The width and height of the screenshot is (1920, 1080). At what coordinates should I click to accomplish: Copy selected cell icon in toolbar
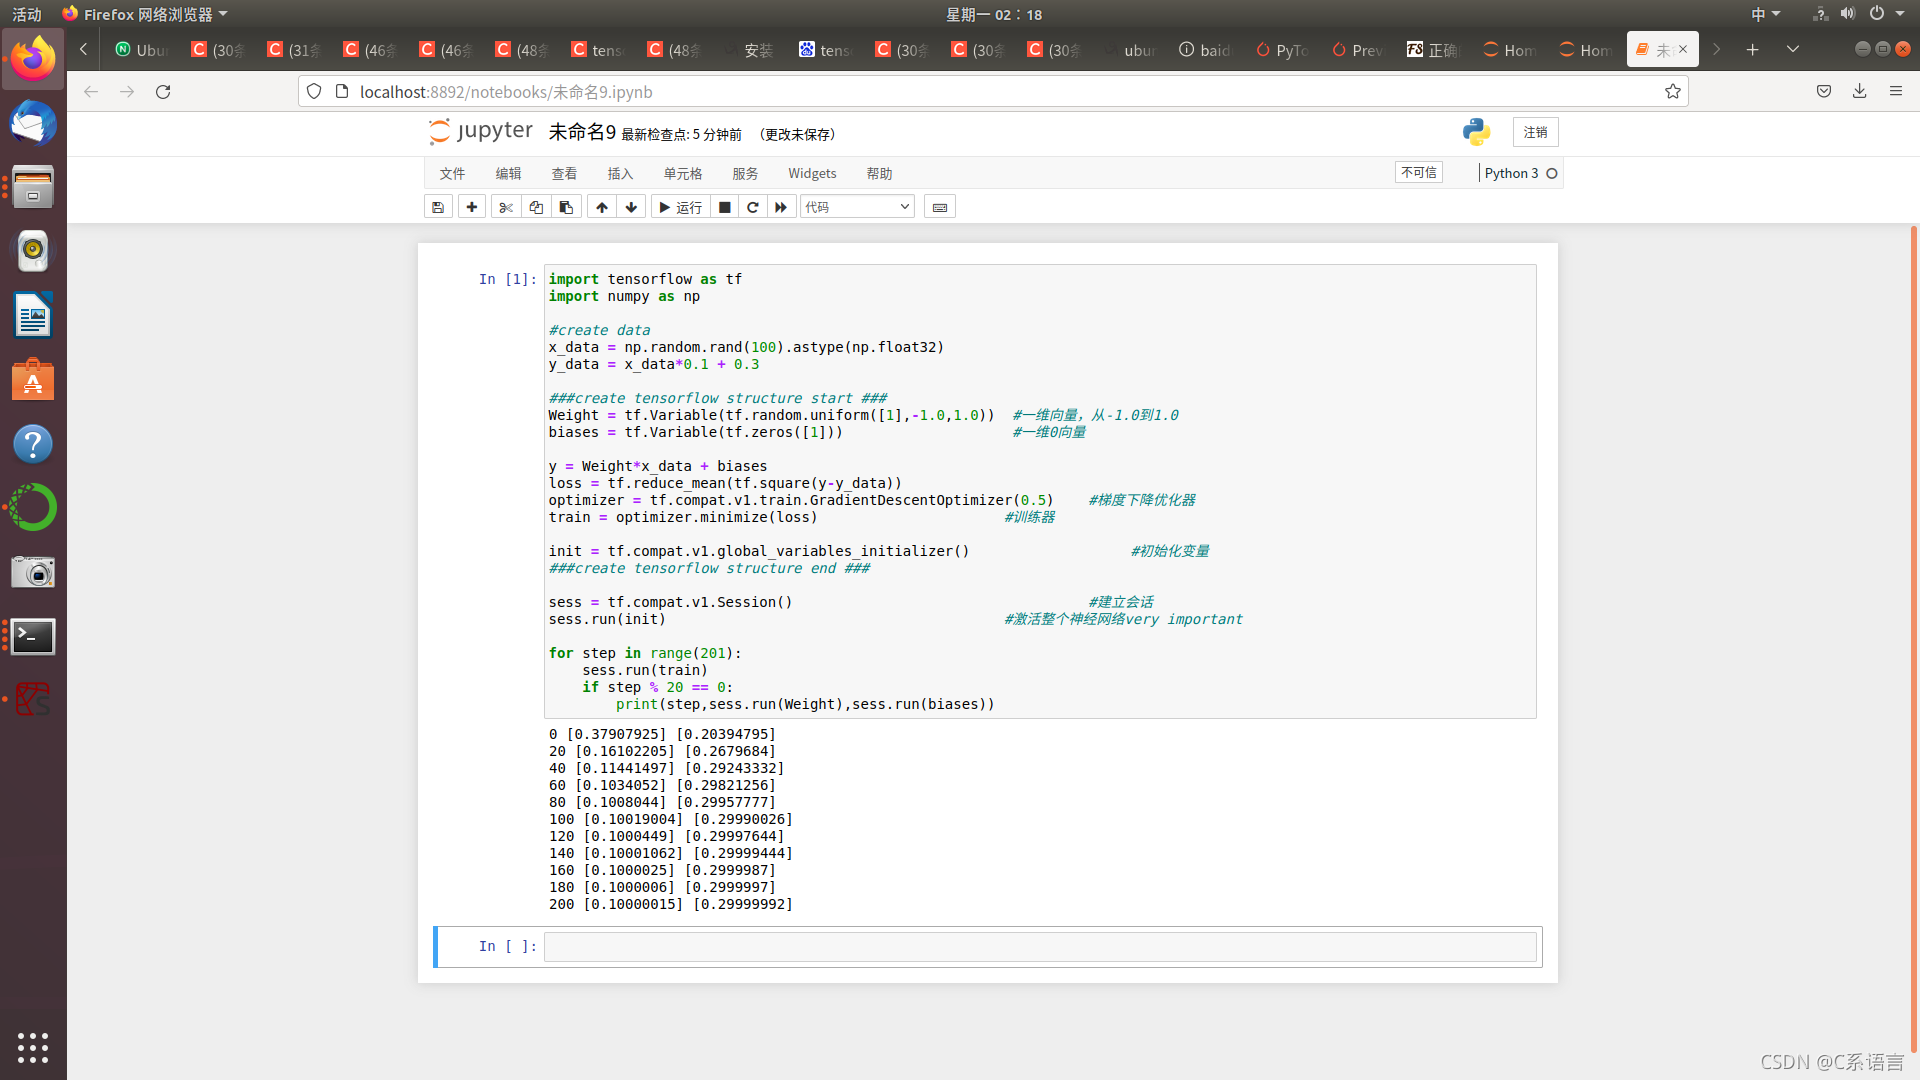tap(536, 207)
